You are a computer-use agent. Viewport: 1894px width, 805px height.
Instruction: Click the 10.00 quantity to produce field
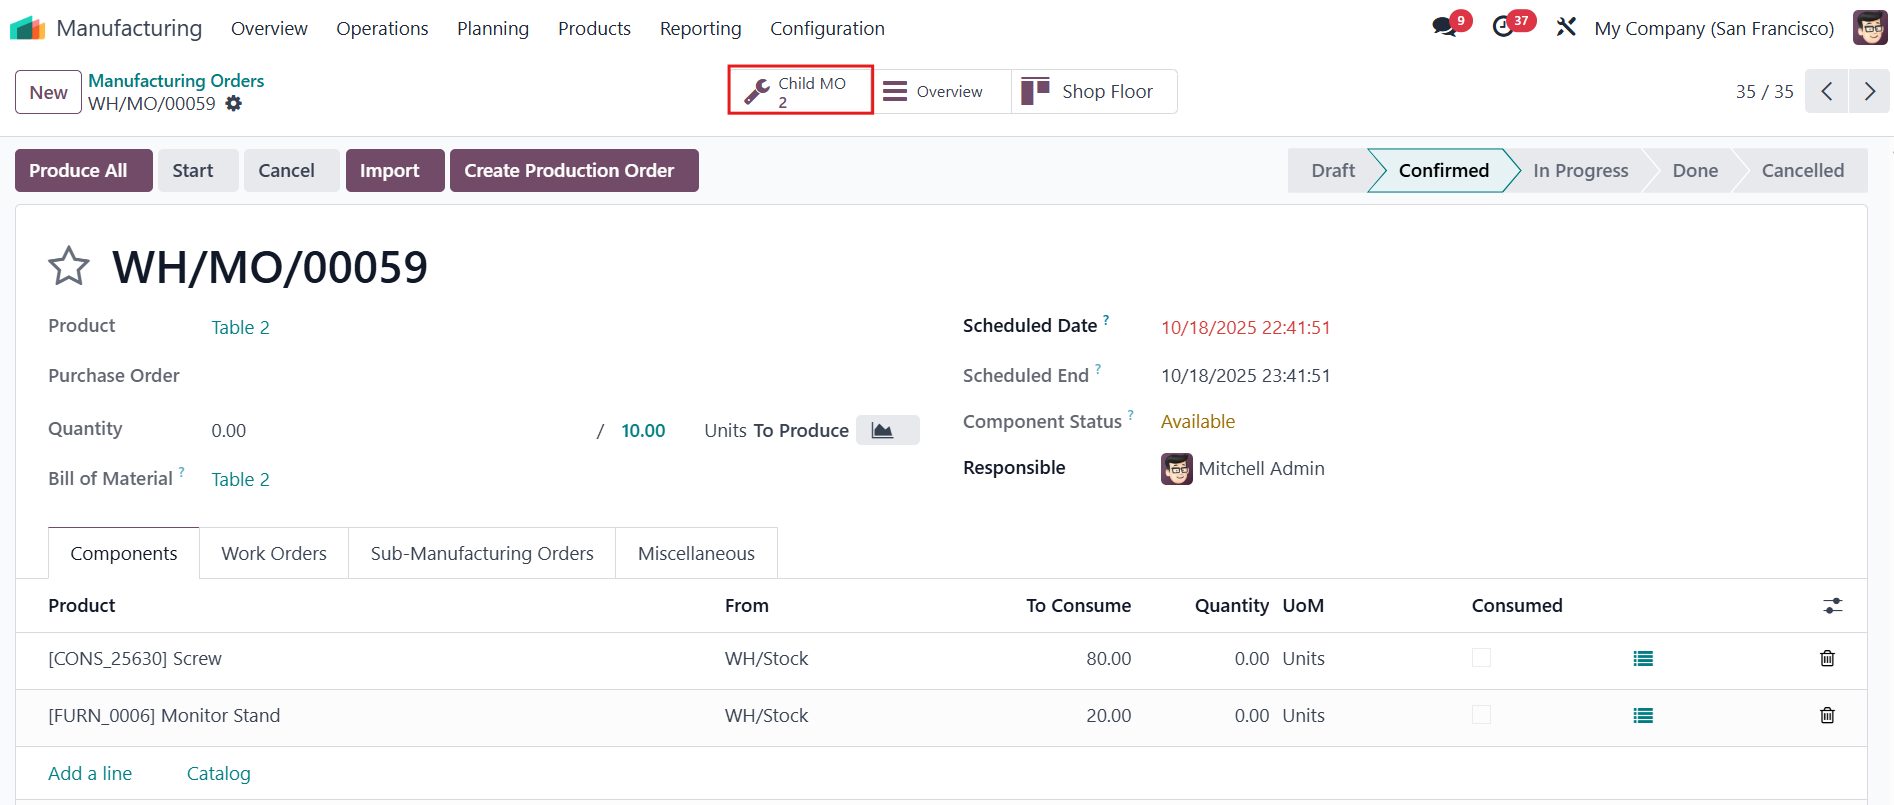643,431
